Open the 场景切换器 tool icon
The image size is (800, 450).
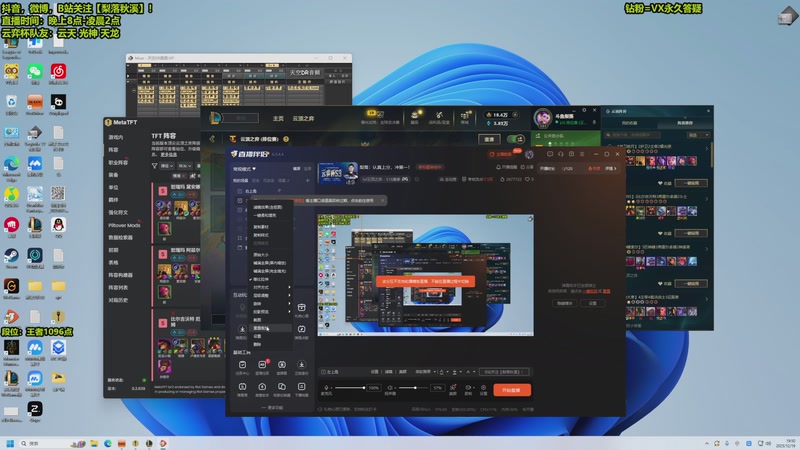[x=282, y=389]
